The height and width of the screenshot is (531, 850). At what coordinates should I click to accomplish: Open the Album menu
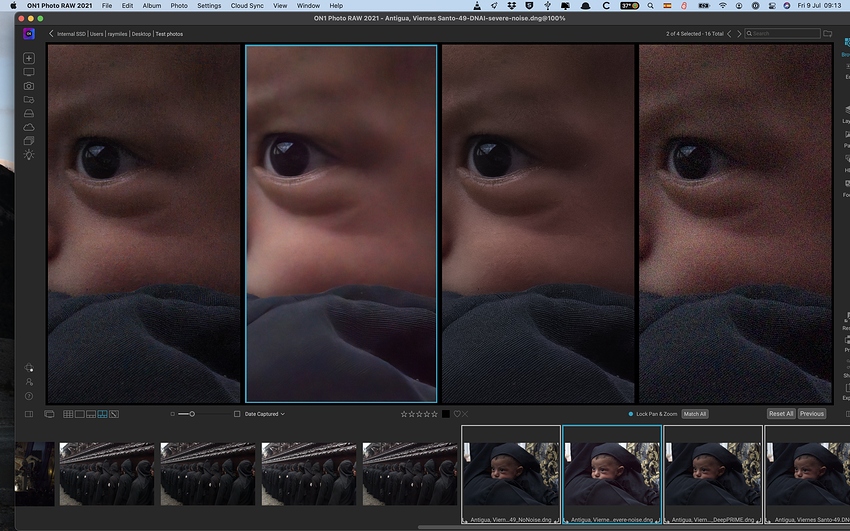click(x=151, y=6)
